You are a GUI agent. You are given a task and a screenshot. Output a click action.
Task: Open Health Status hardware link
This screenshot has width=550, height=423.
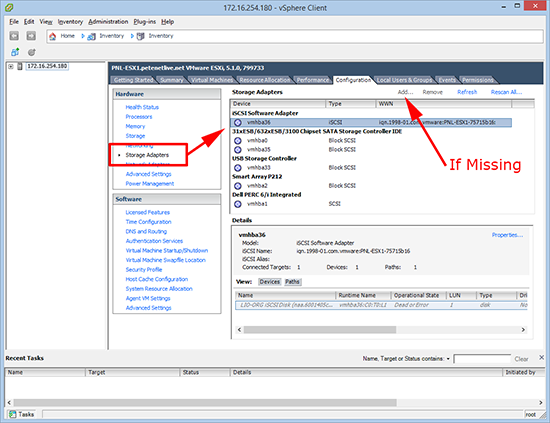click(142, 107)
